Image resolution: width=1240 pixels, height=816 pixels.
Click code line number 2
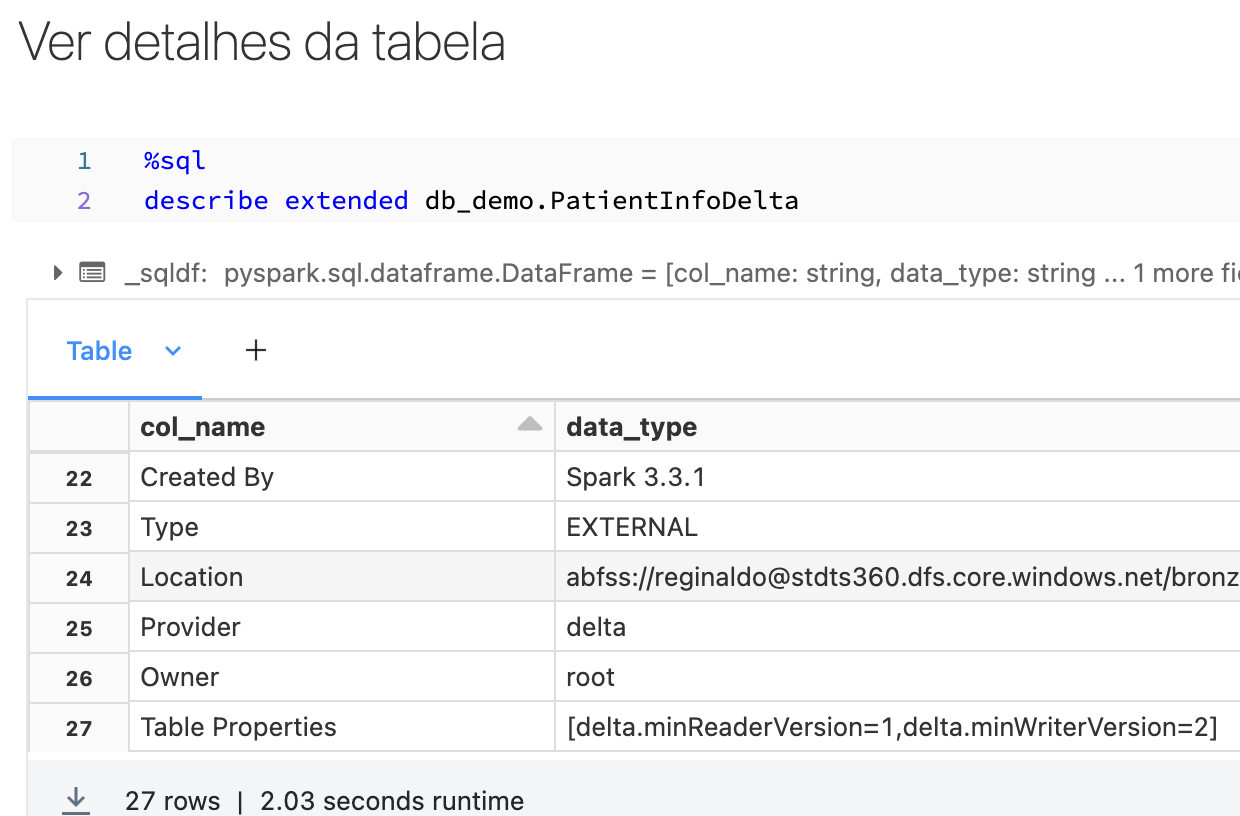point(84,201)
